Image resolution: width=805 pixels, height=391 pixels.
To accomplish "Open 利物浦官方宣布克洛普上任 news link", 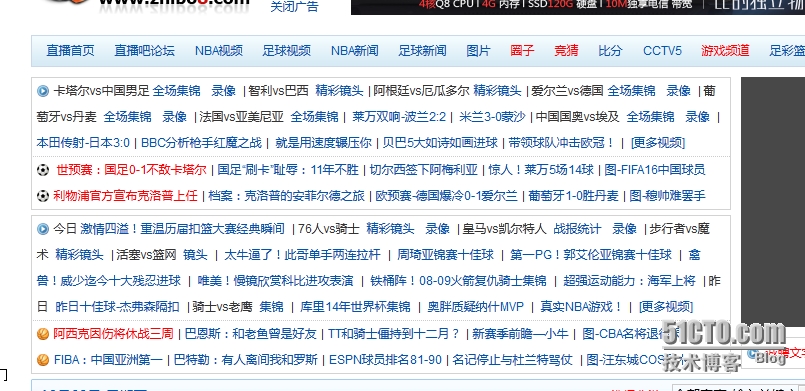I will (x=125, y=196).
